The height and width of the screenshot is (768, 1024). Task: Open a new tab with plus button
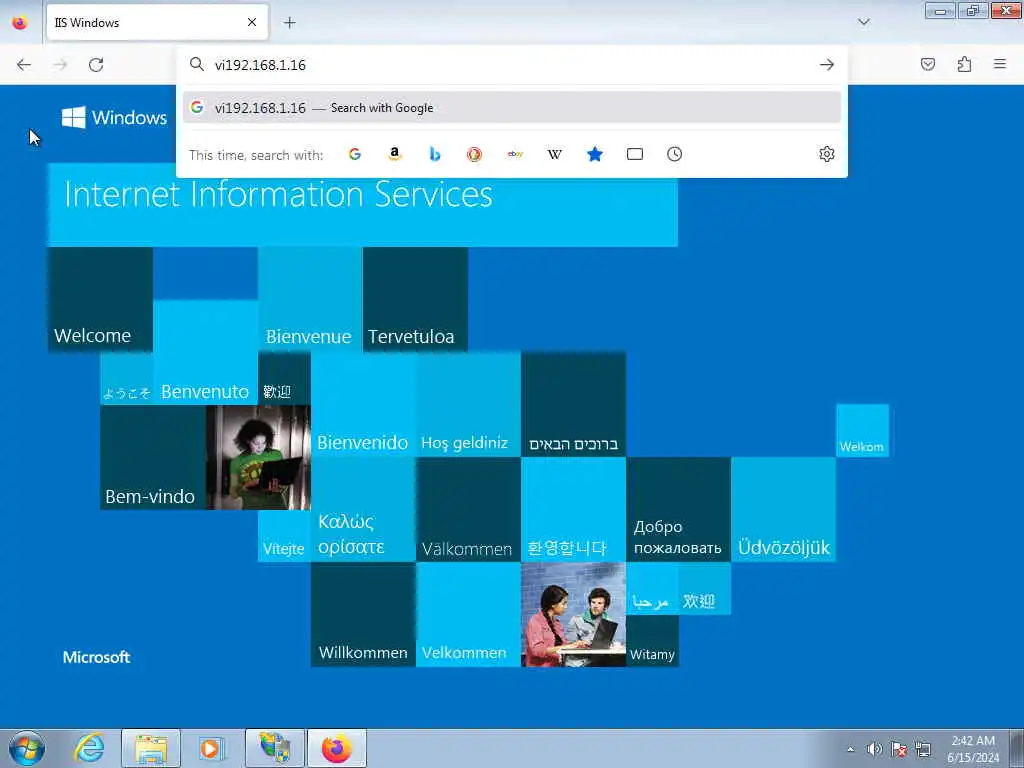289,22
